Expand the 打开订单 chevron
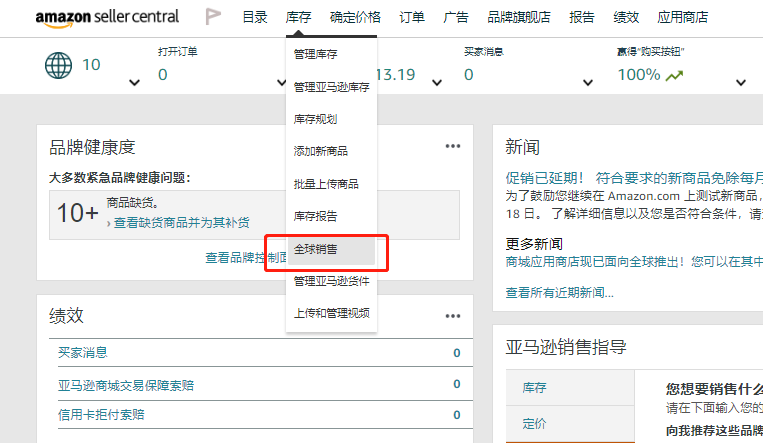 [x=286, y=82]
